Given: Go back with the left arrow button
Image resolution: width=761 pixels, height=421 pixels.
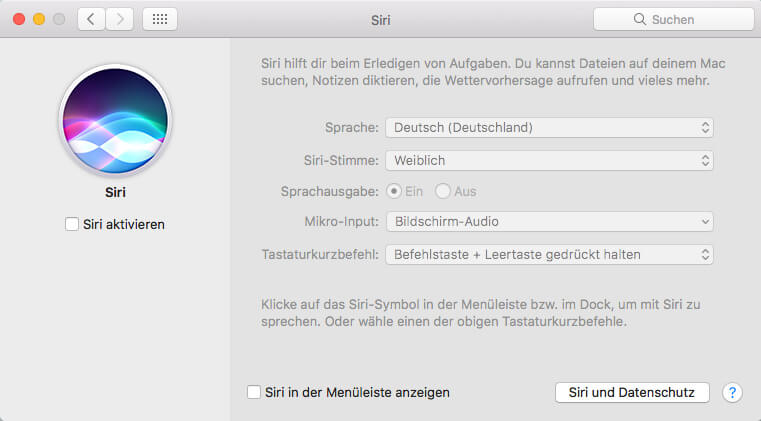Looking at the screenshot, I should [x=91, y=19].
